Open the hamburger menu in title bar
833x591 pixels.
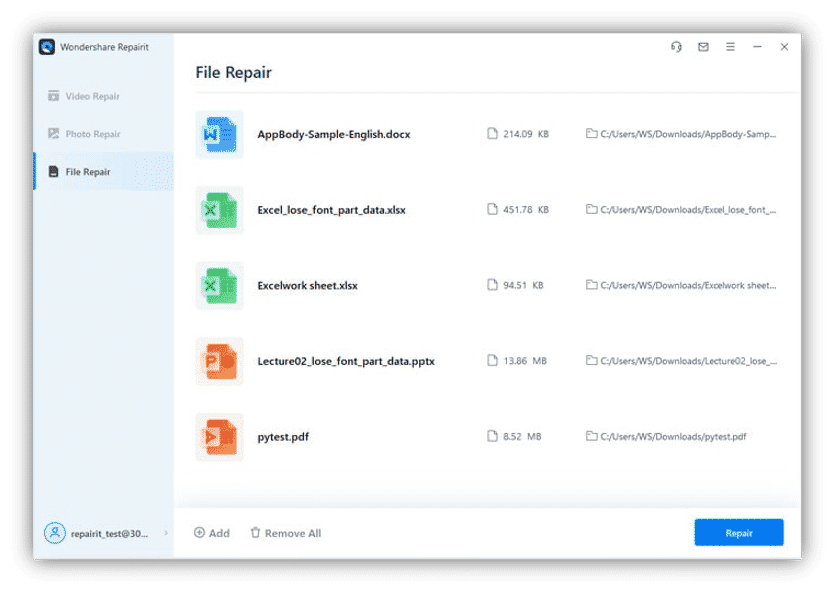click(730, 47)
